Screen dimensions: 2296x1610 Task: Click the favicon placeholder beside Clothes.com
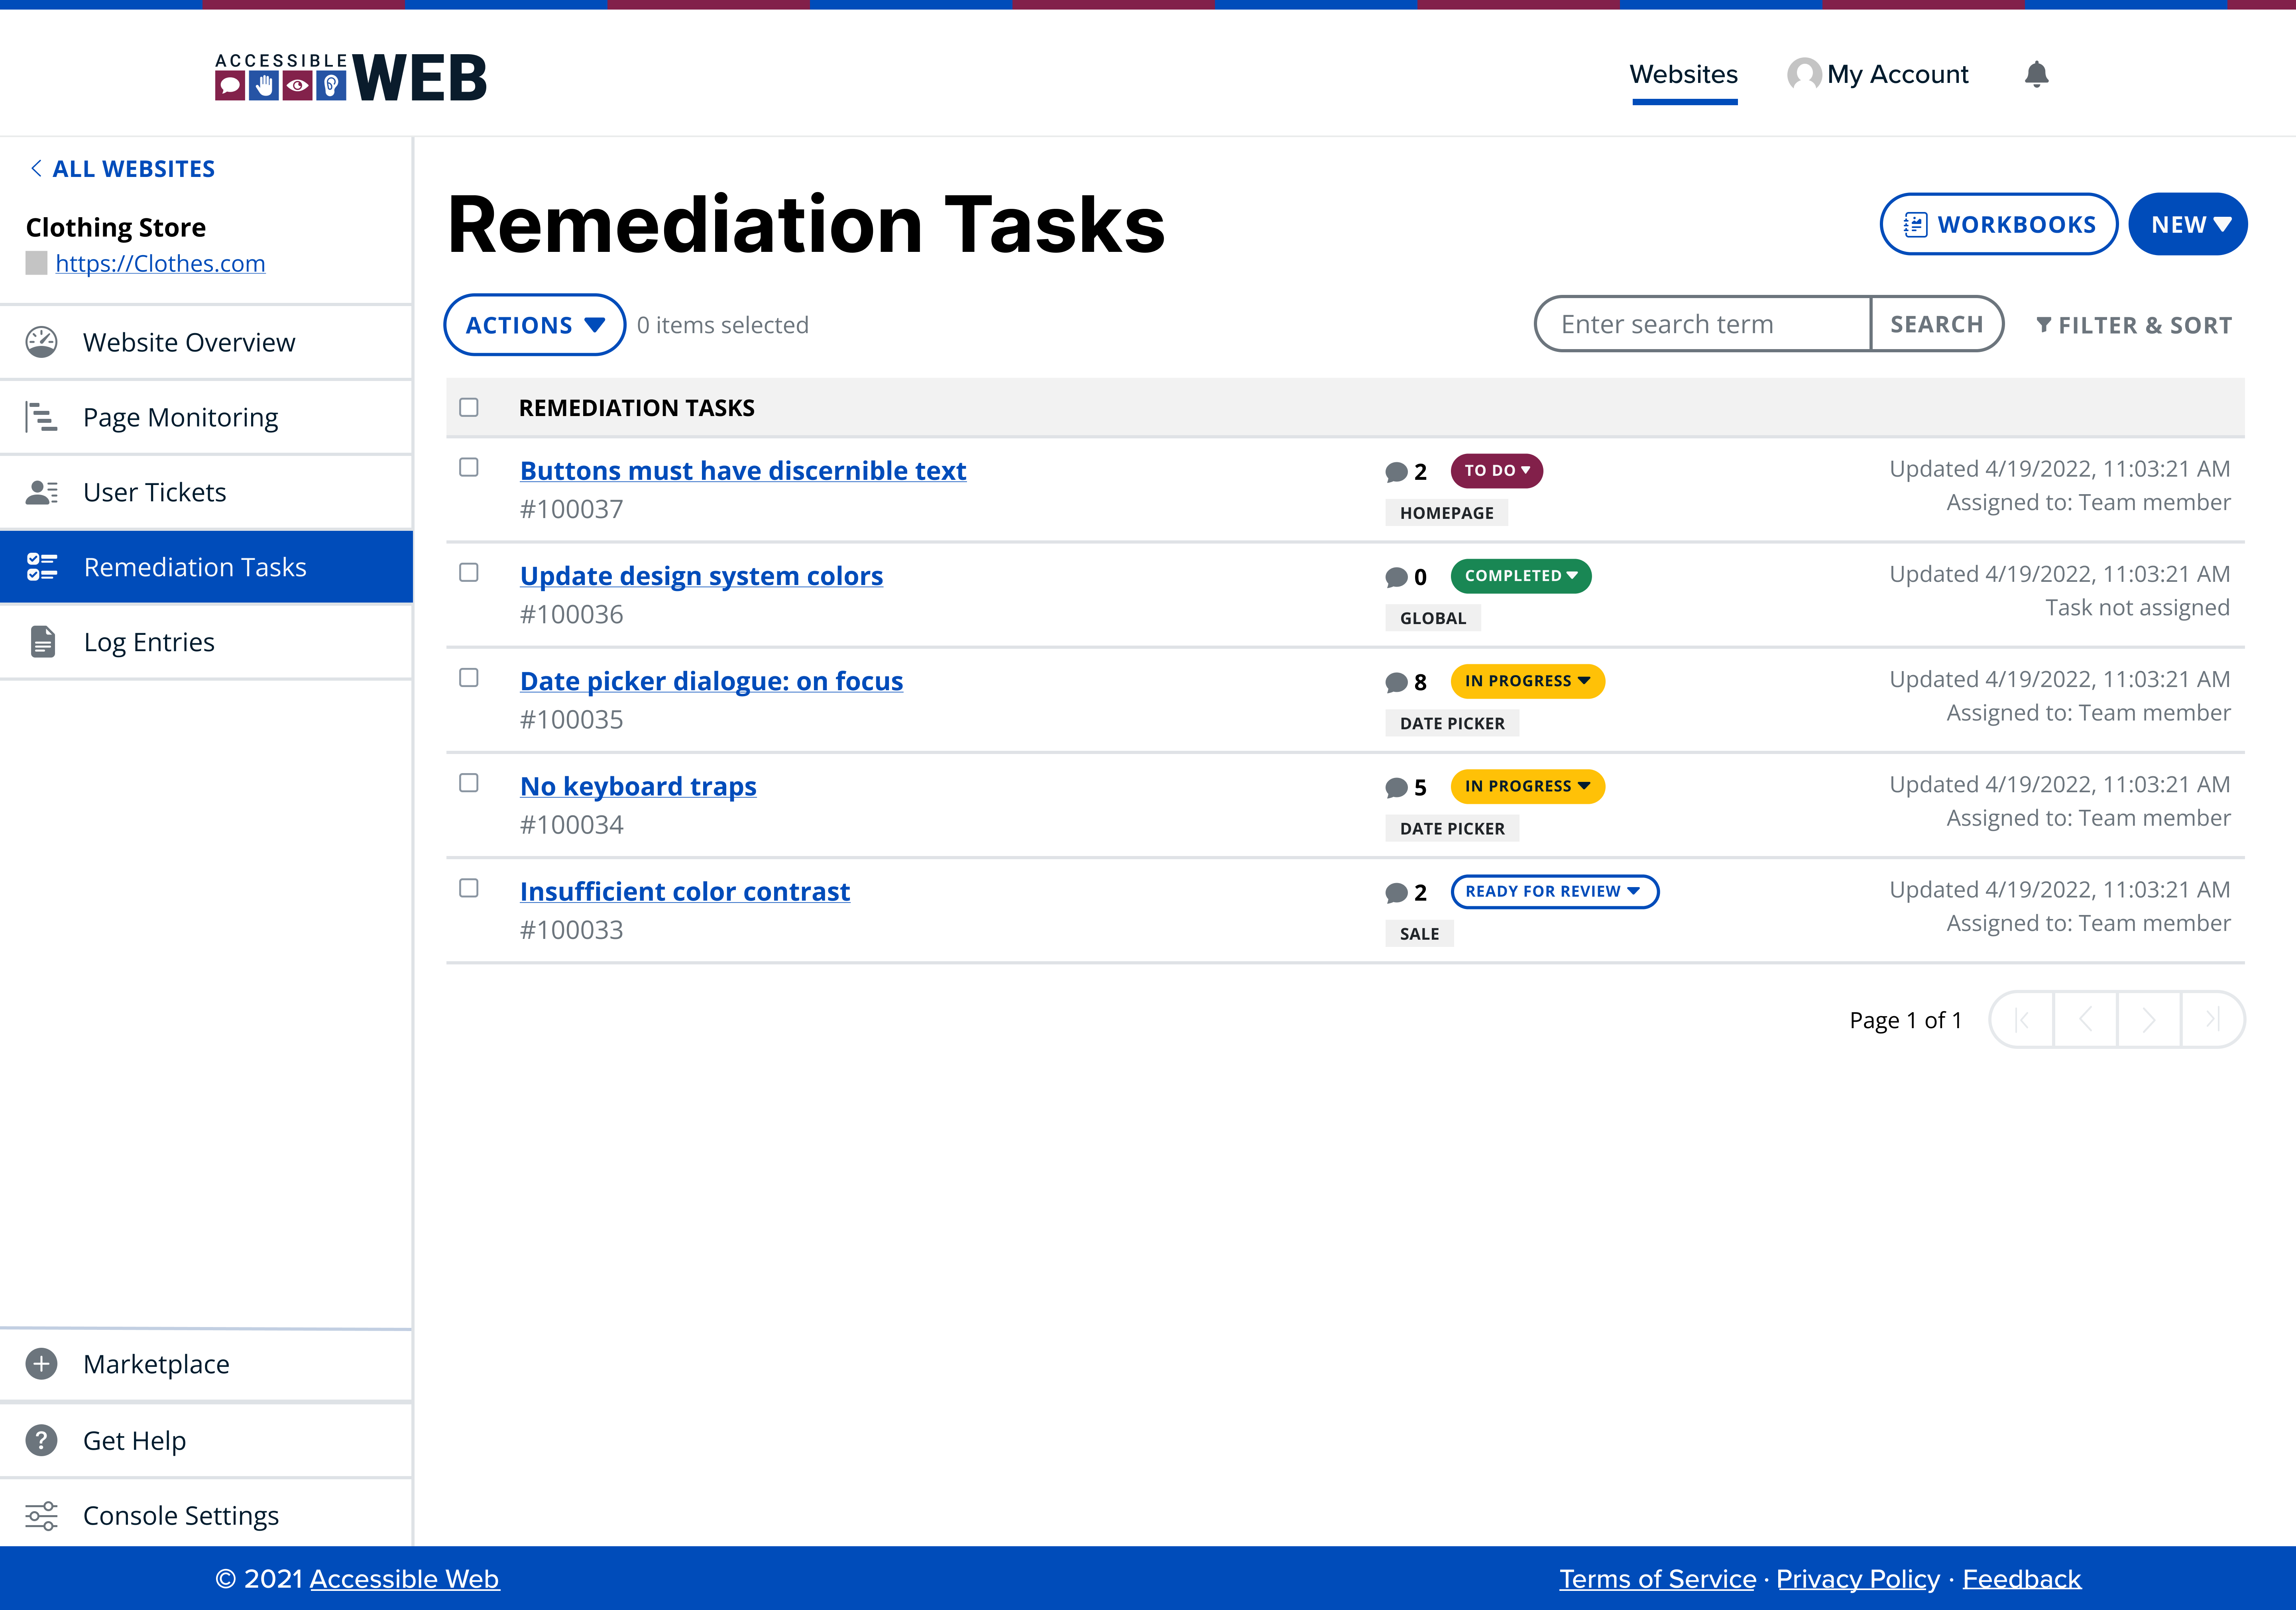click(x=36, y=263)
